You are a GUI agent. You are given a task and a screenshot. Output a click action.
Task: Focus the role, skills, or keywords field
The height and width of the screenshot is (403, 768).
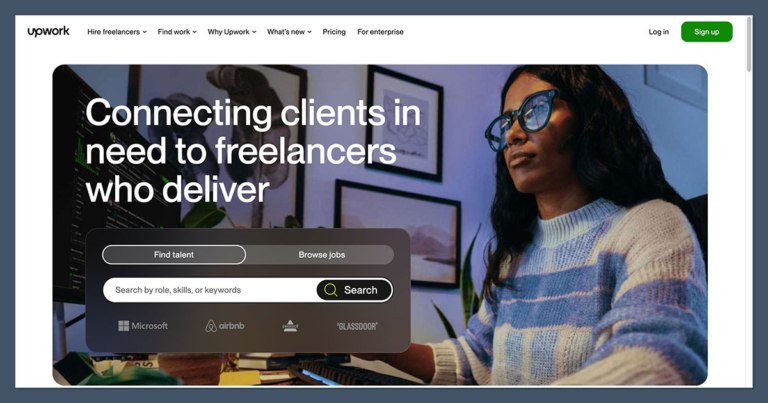click(211, 290)
